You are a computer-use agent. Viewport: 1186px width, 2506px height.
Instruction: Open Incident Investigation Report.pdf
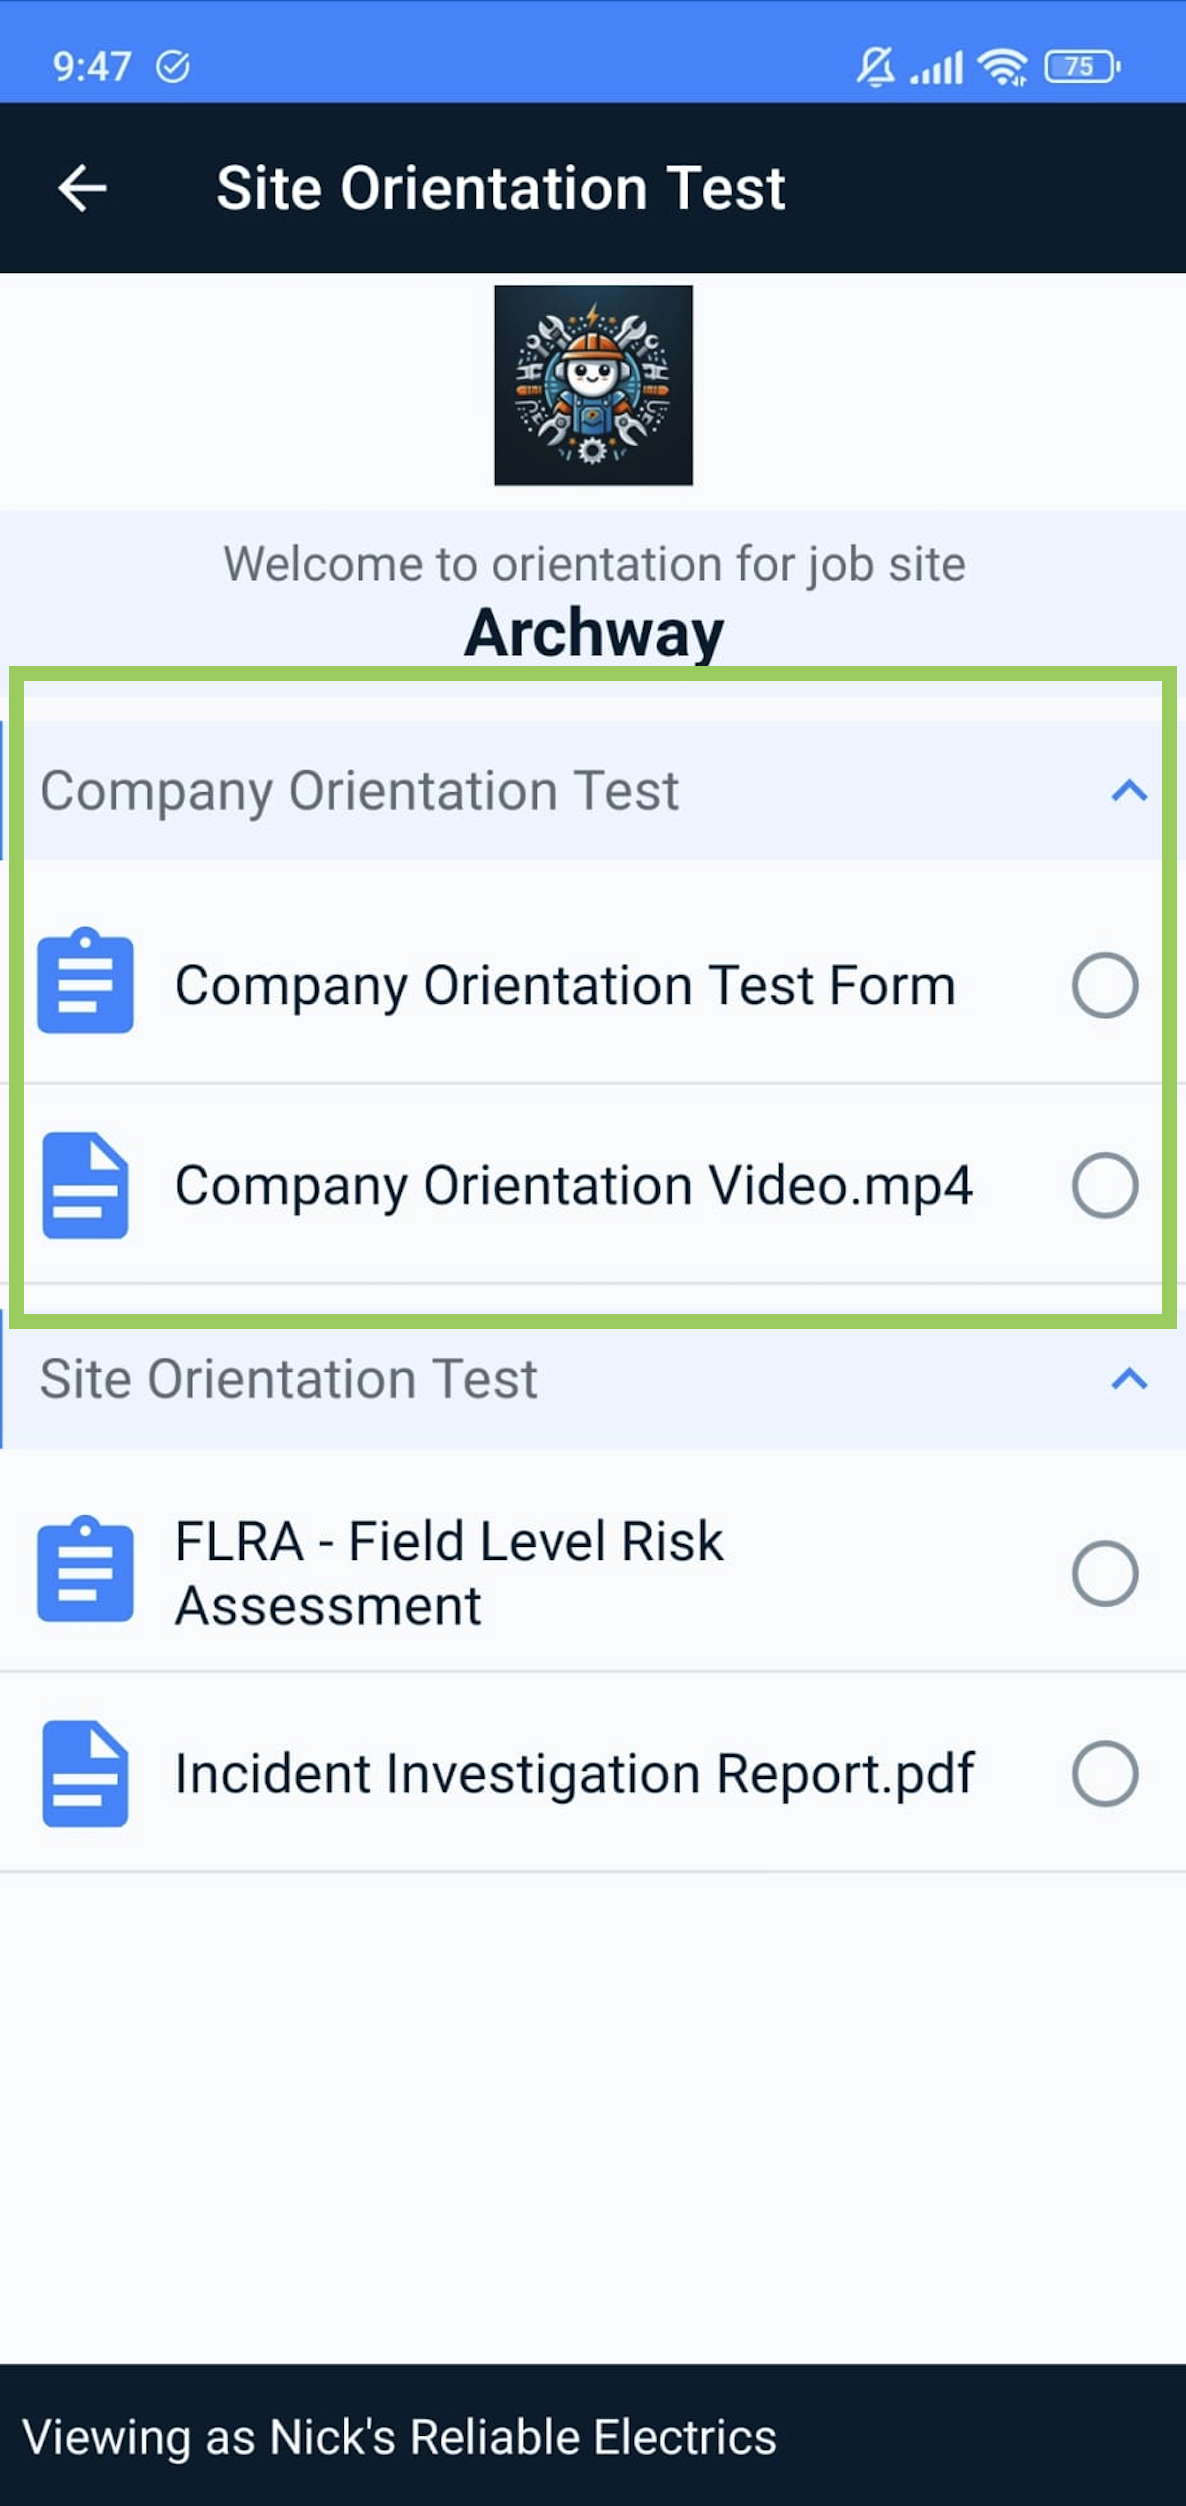pos(574,1773)
